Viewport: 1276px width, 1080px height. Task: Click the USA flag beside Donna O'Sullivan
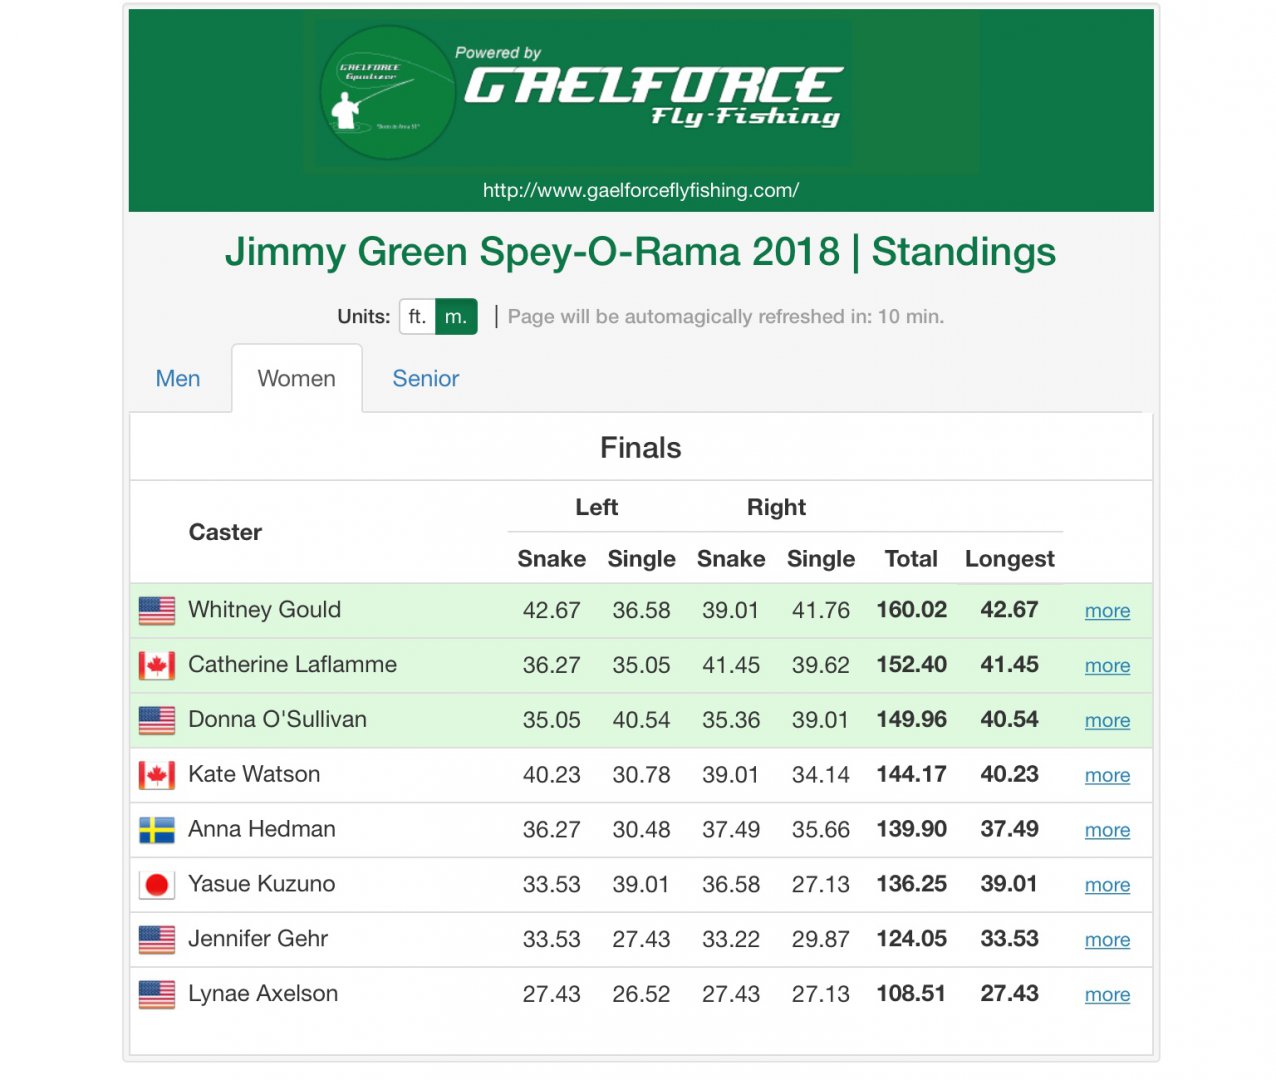point(157,720)
